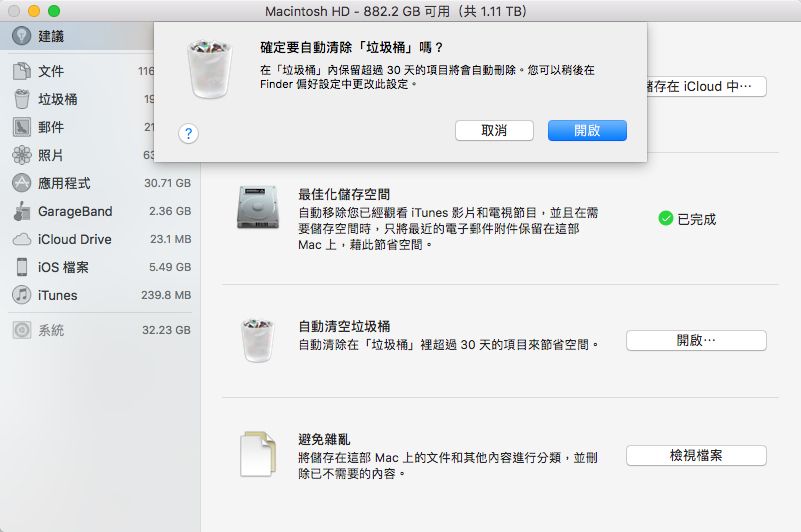
Task: Click the 儲存在 iCloud 中… button
Action: tap(706, 86)
